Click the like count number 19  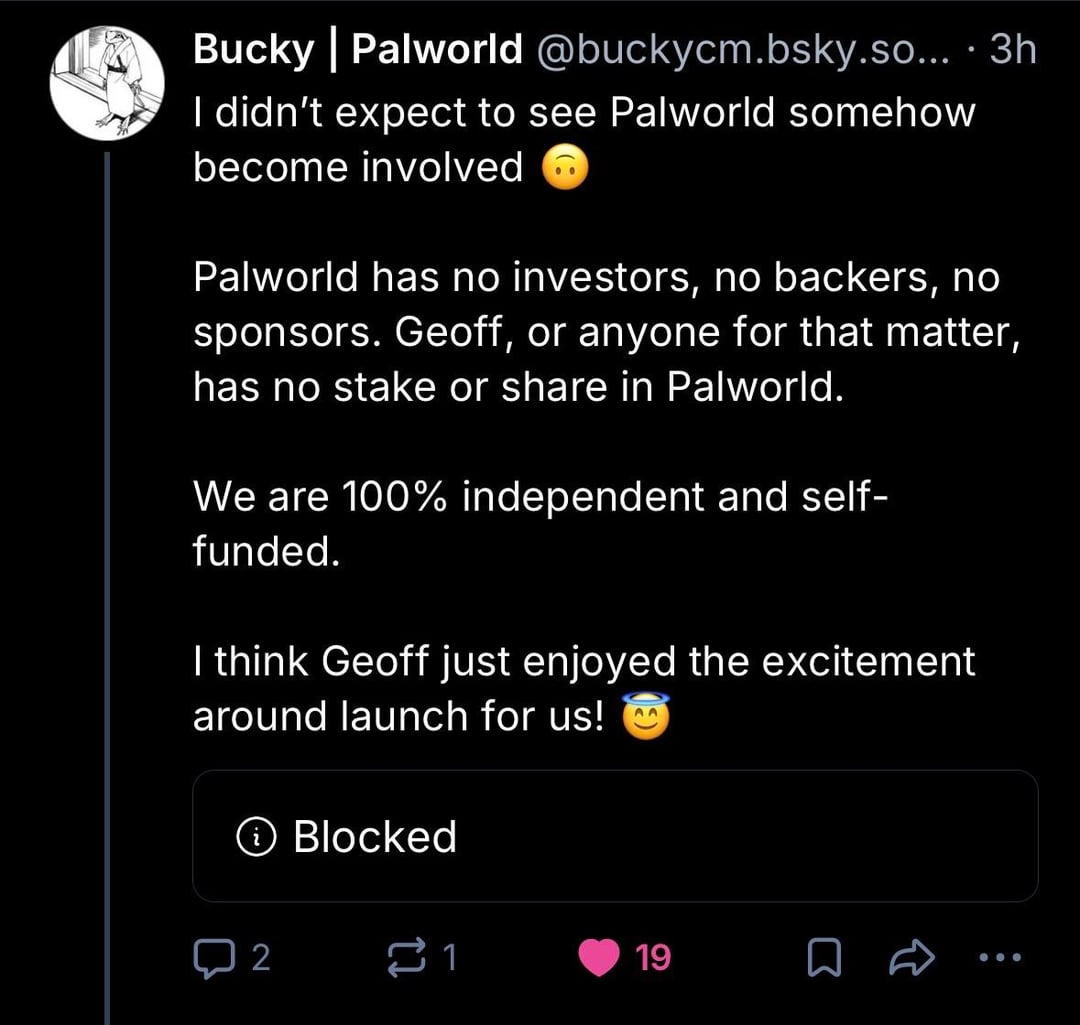pos(653,960)
